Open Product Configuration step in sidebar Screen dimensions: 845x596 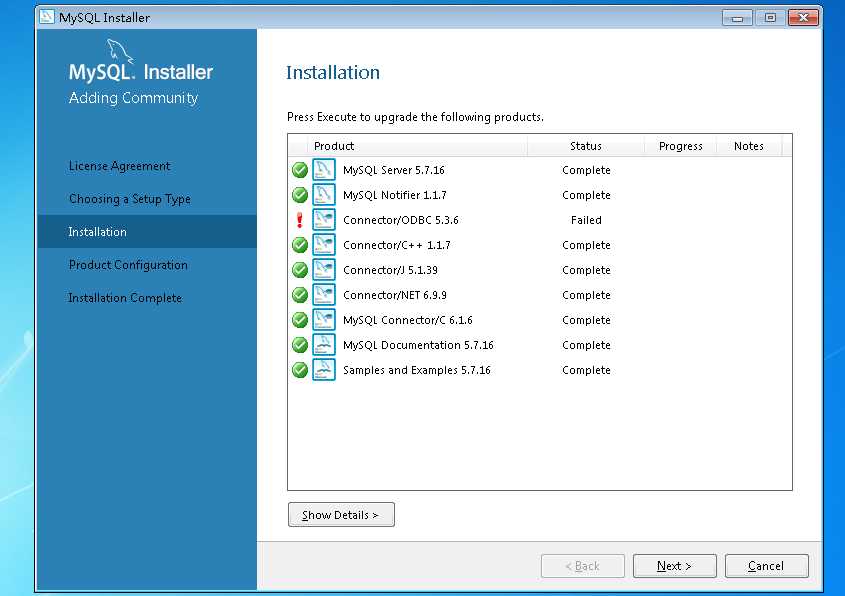tap(128, 265)
